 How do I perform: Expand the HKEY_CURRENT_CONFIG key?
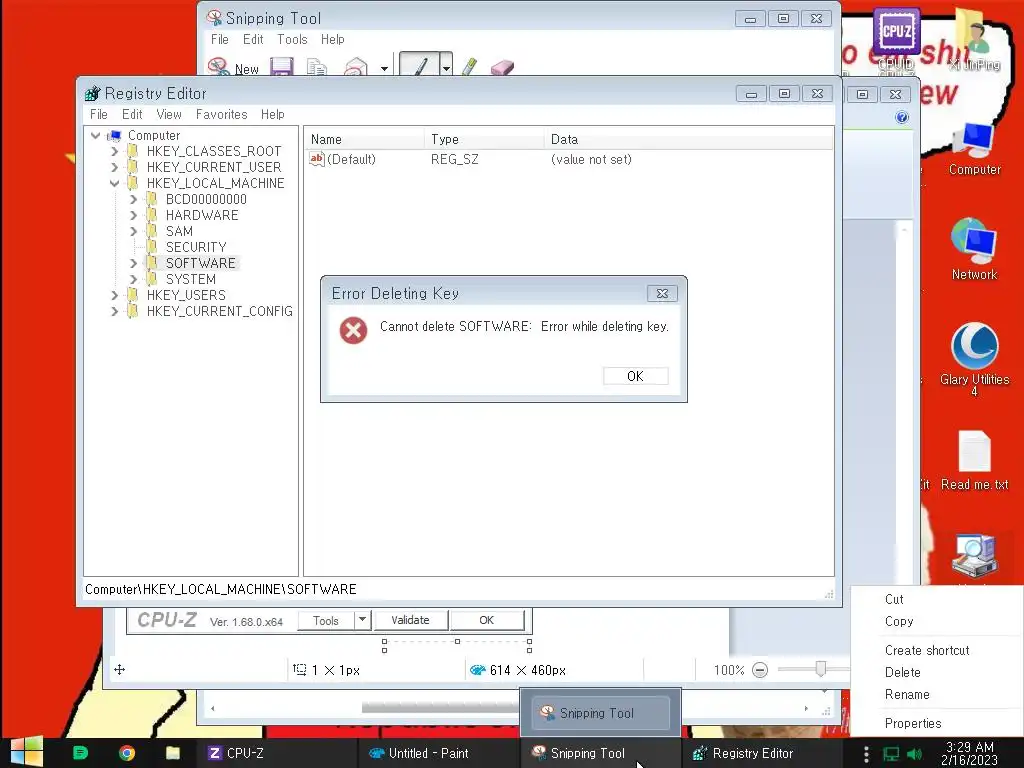pos(114,311)
